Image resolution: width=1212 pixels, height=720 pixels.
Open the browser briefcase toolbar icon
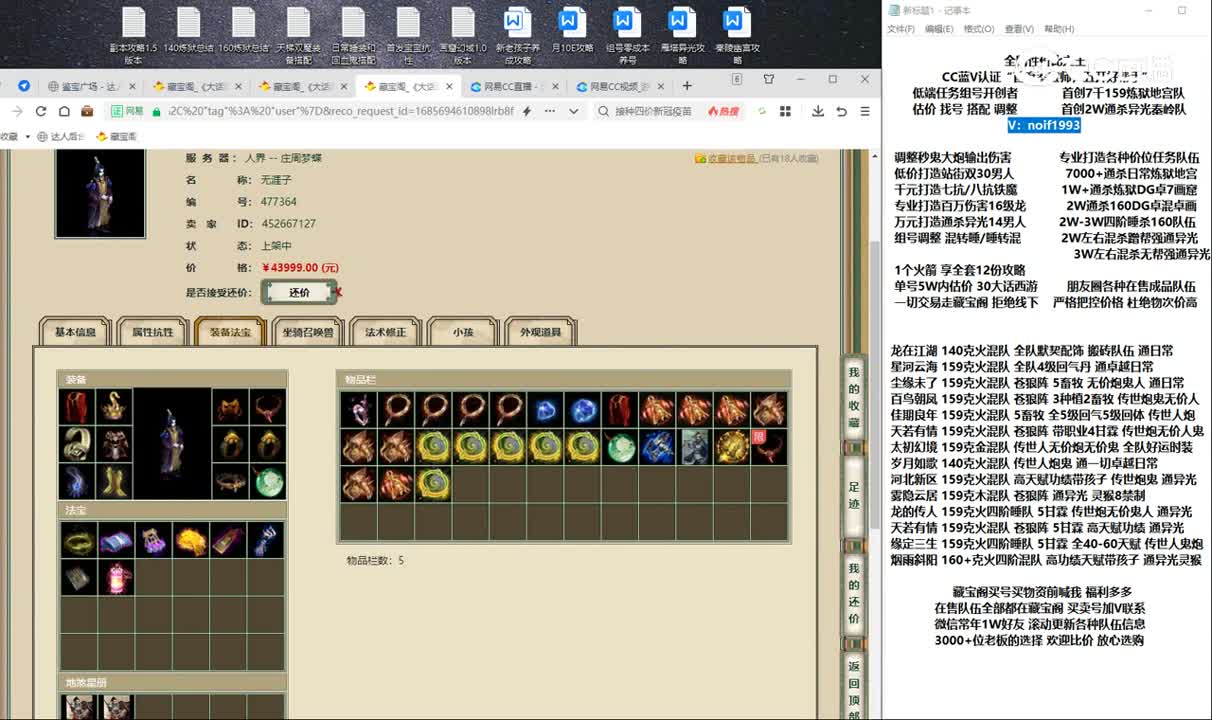87,111
